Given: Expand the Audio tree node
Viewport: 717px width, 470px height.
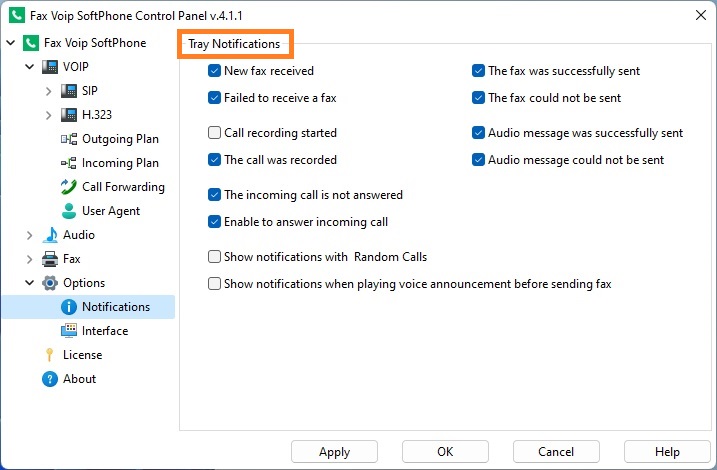Looking at the screenshot, I should coord(30,235).
